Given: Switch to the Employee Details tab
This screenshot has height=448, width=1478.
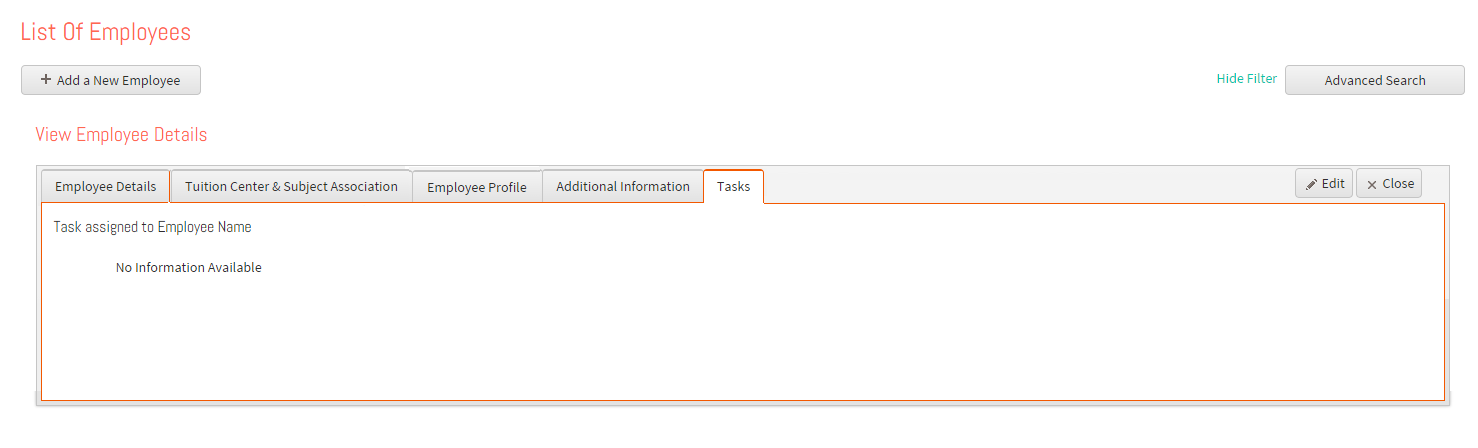Looking at the screenshot, I should [105, 186].
